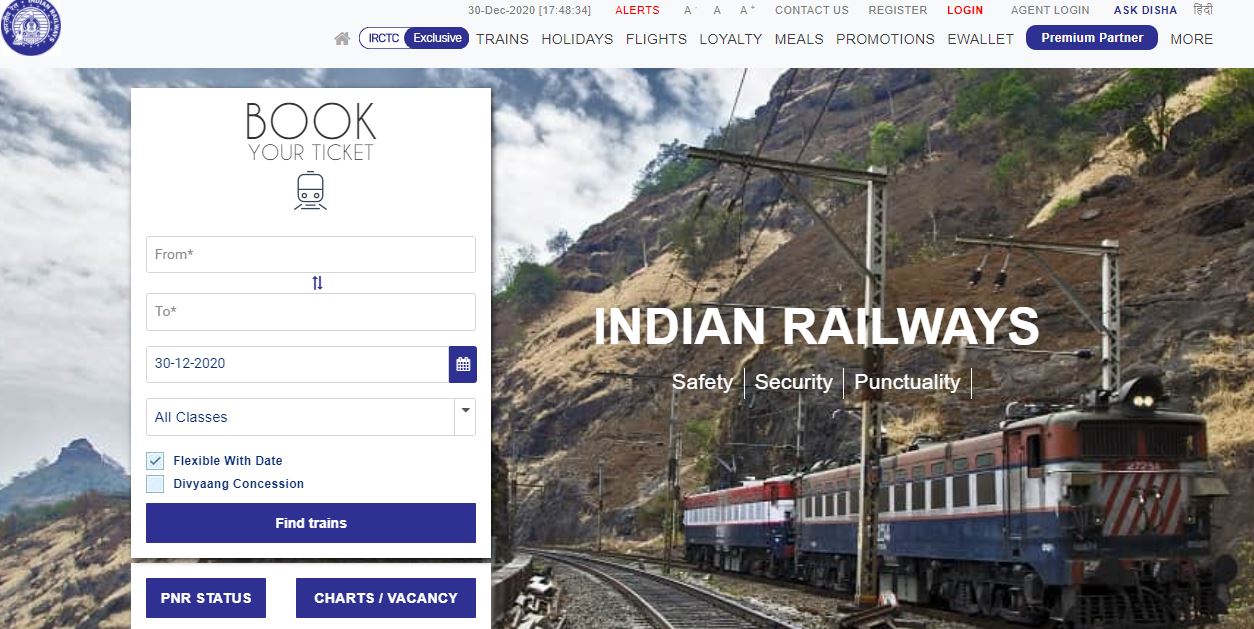
Task: Click the Home icon in navigation bar
Action: coord(342,39)
